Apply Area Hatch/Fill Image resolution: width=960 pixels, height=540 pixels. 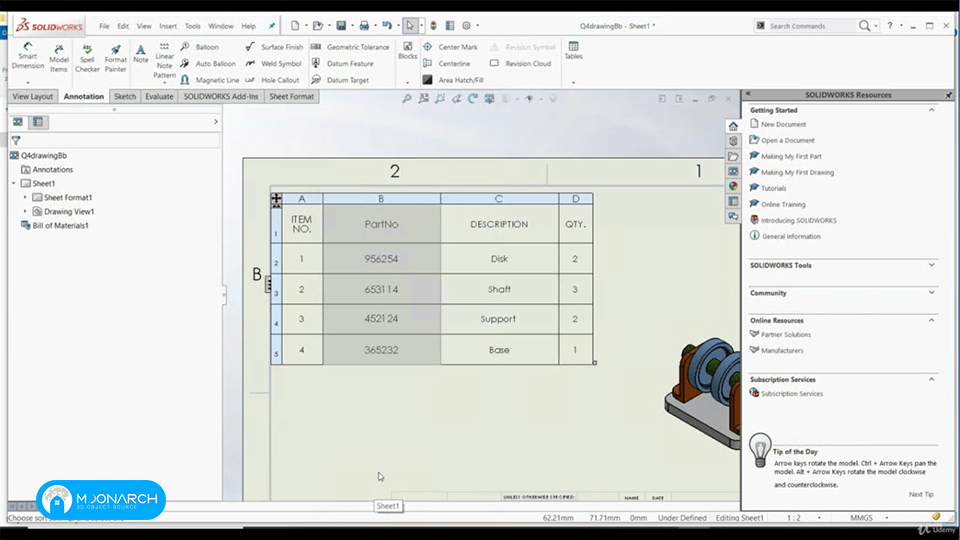tap(453, 80)
